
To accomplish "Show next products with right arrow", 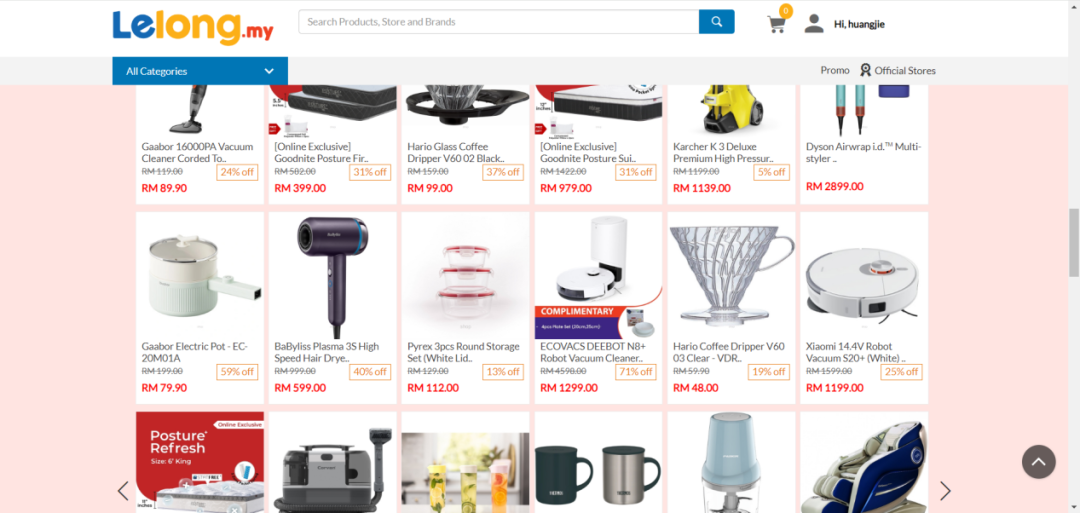I will pos(945,490).
